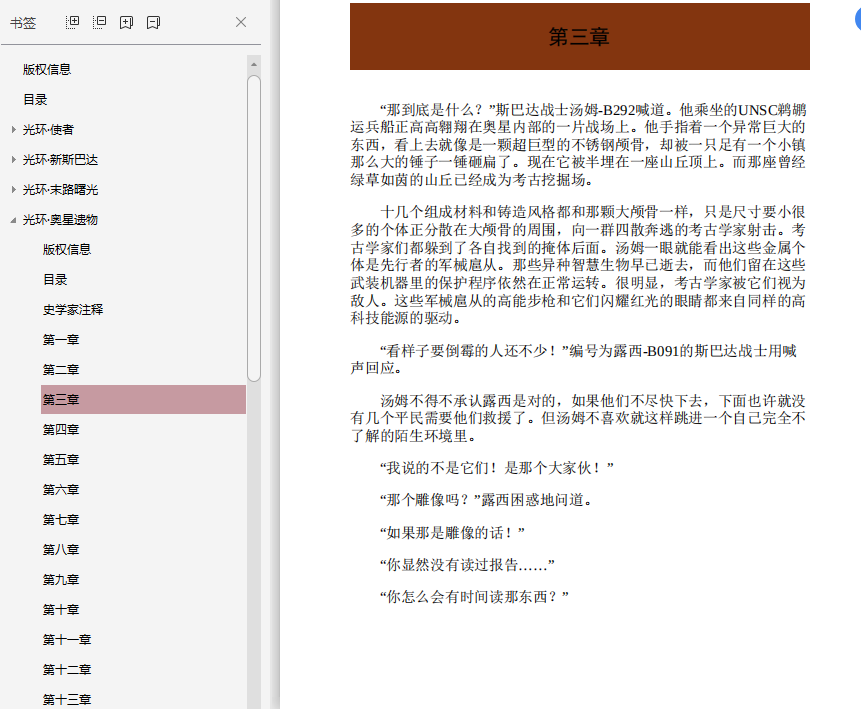861x709 pixels.
Task: Click the paragraph beginning 汤姆不得不承认
Action: coord(578,418)
